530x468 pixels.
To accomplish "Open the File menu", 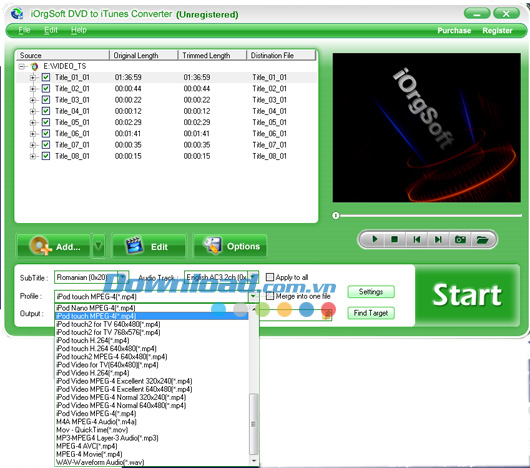I will click(x=24, y=30).
